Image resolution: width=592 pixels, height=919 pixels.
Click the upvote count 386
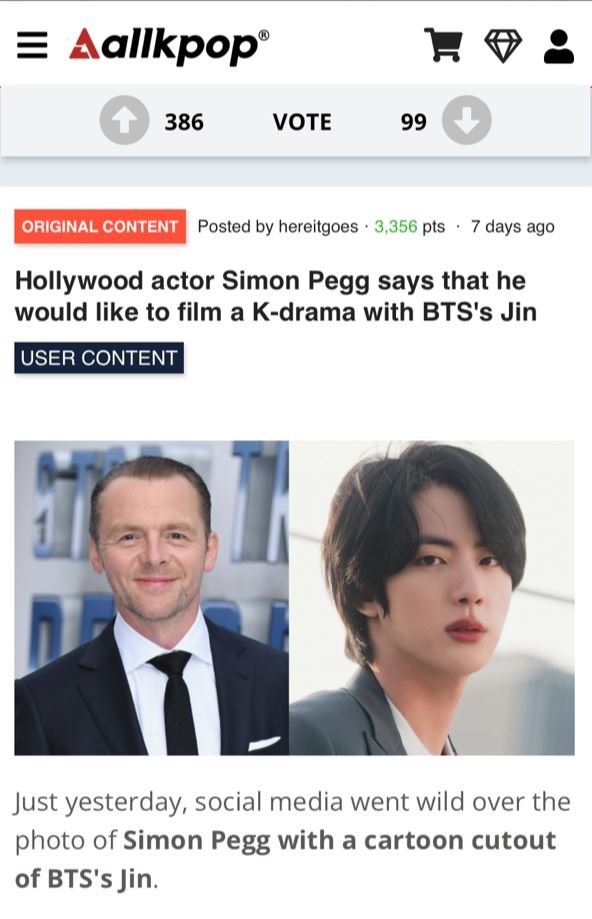tap(184, 122)
